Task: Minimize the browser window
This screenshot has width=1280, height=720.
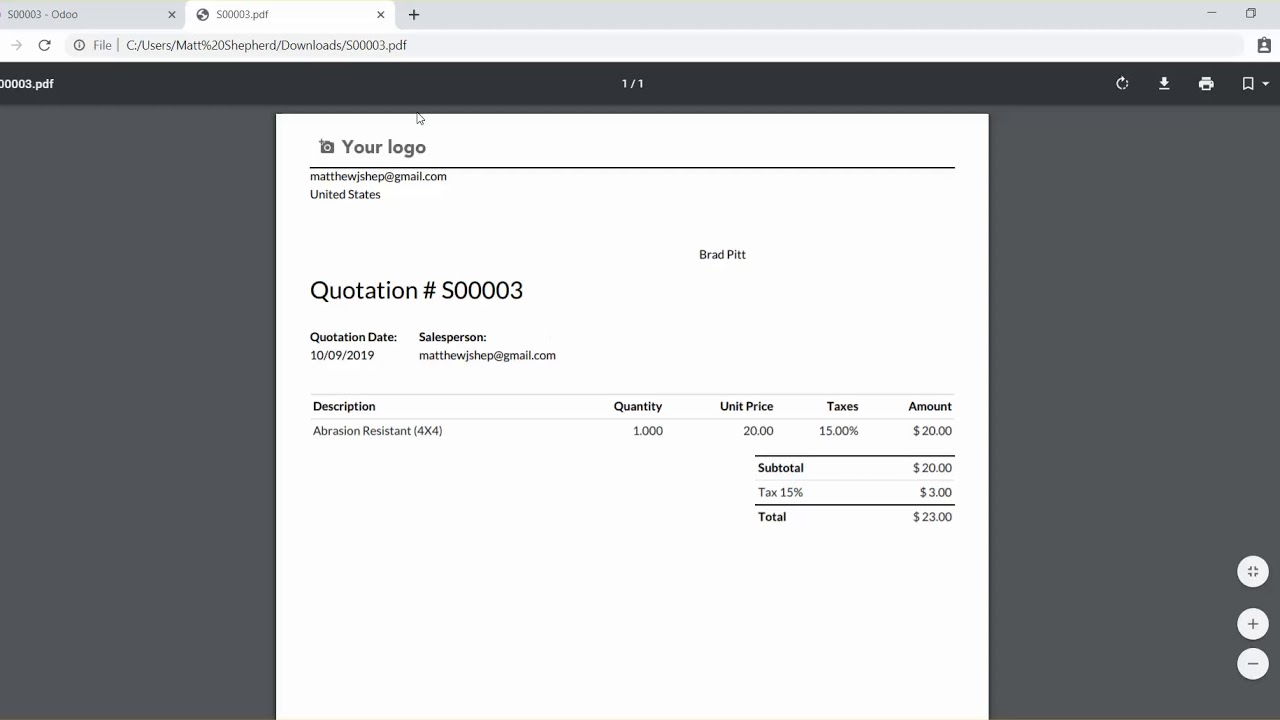Action: coord(1211,13)
